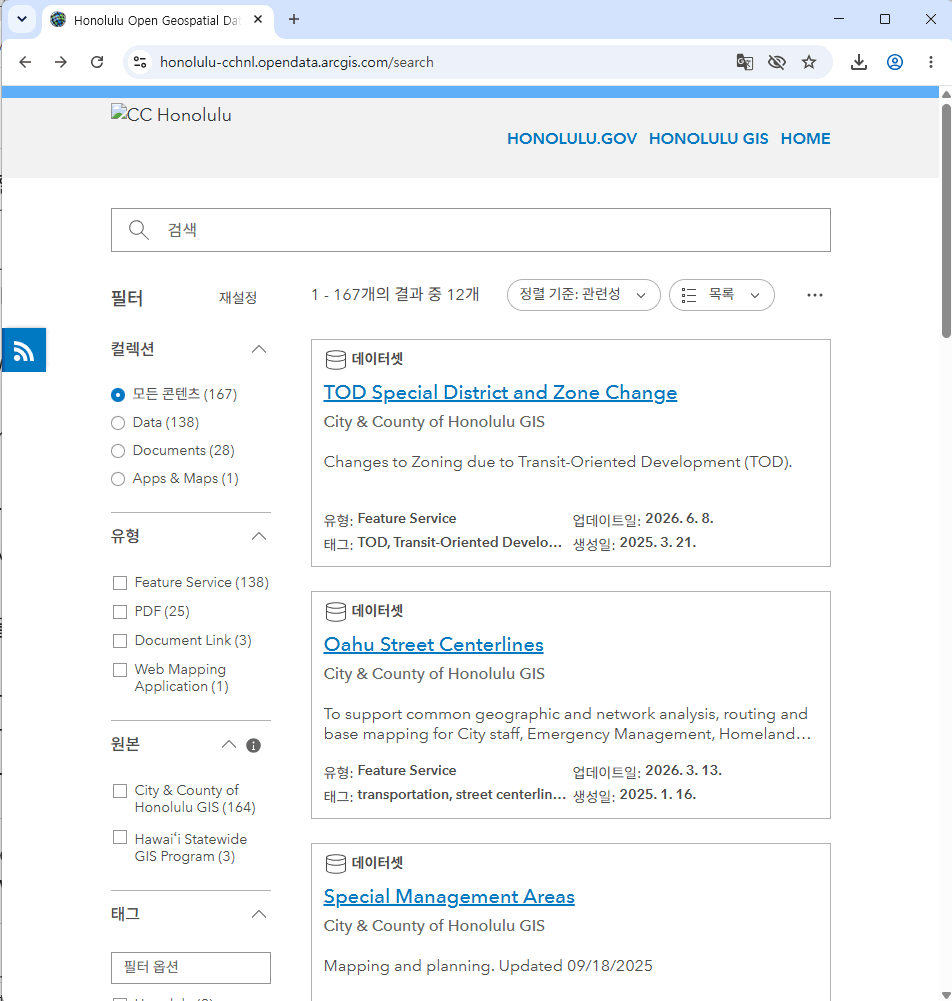Click the scrollbar up arrow
Image resolution: width=952 pixels, height=1001 pixels.
tap(946, 94)
